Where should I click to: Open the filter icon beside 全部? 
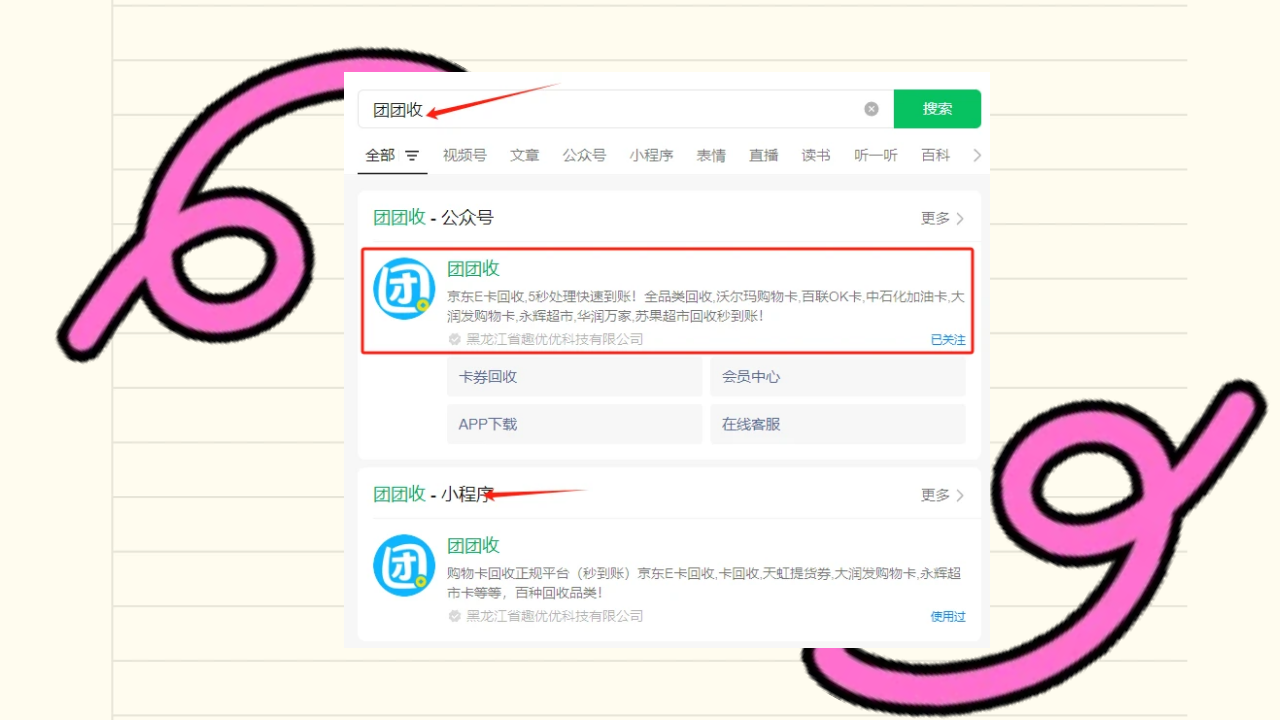[412, 156]
